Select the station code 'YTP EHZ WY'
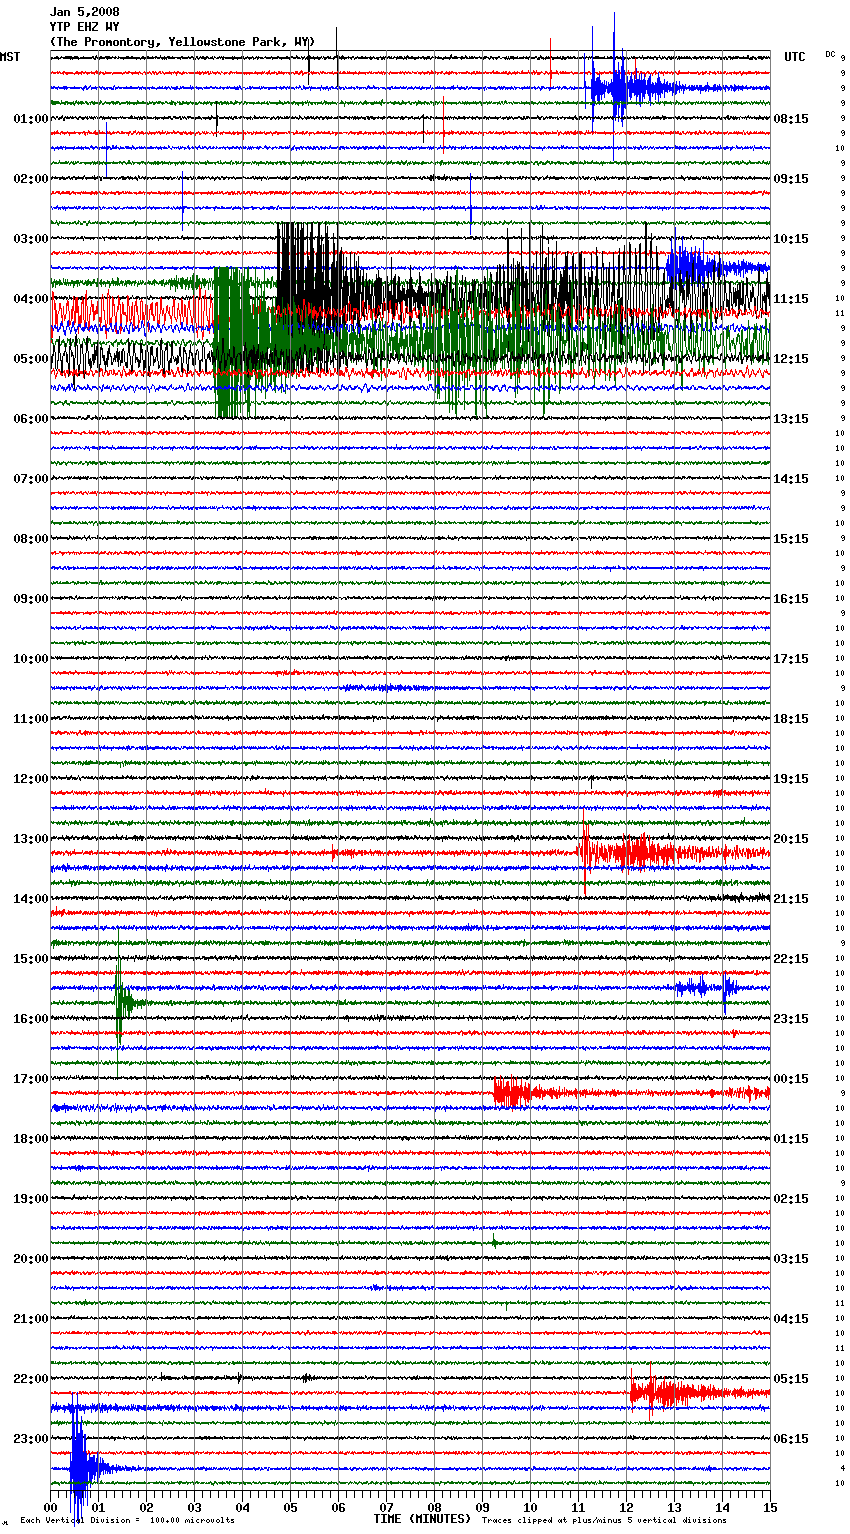The width and height of the screenshot is (850, 1534). [x=85, y=27]
